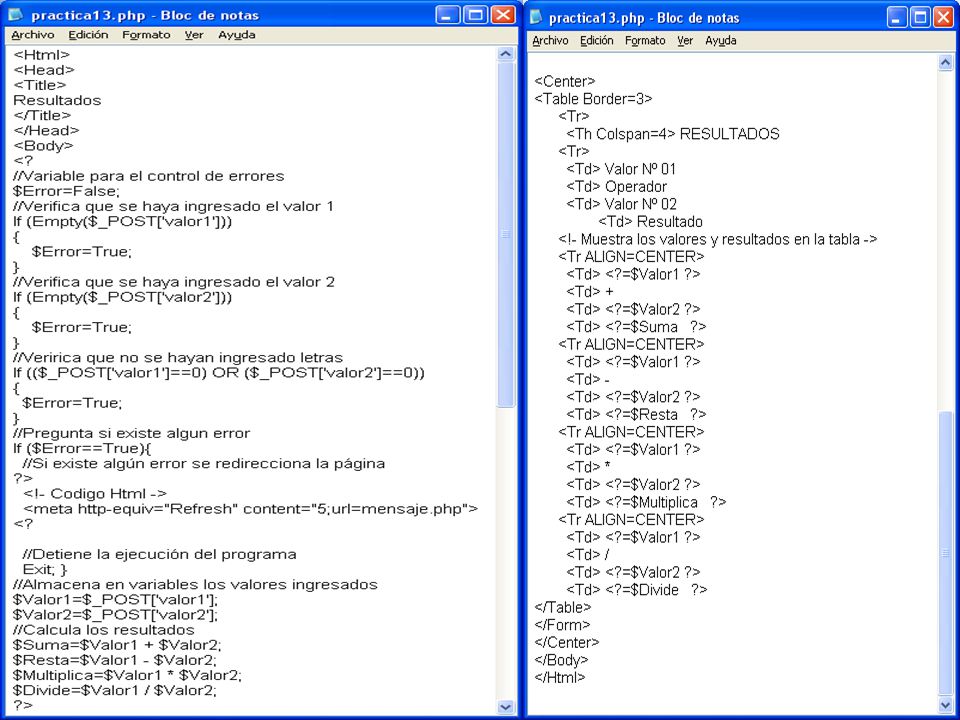Minimize the left Notepad window
Screen dimensions: 960x720
(x=448, y=15)
